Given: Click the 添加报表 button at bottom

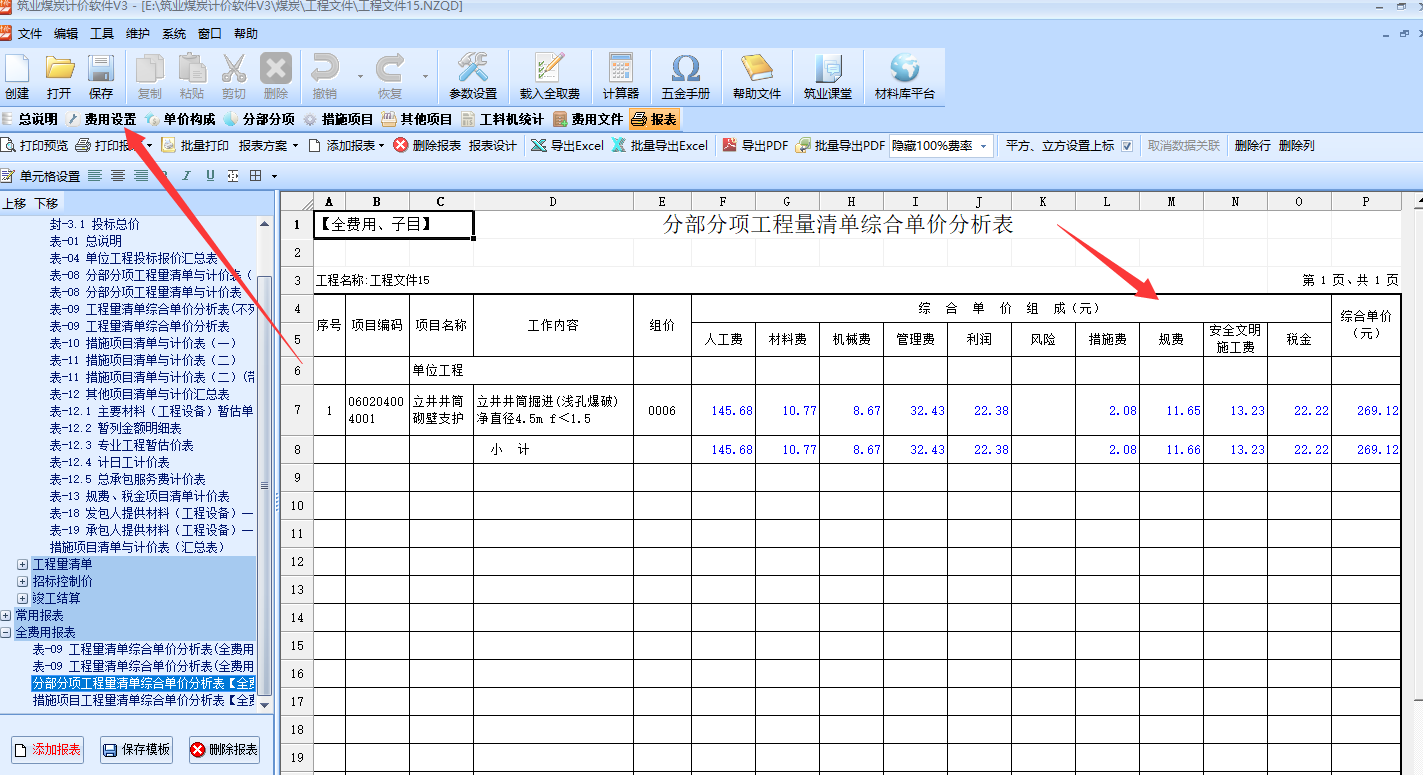Looking at the screenshot, I should (x=49, y=750).
